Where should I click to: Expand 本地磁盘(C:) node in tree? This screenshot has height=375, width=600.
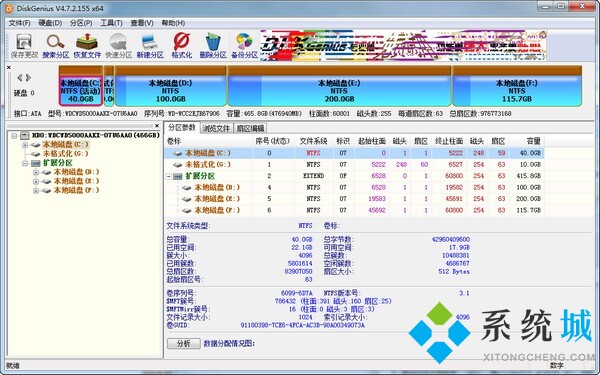point(25,145)
